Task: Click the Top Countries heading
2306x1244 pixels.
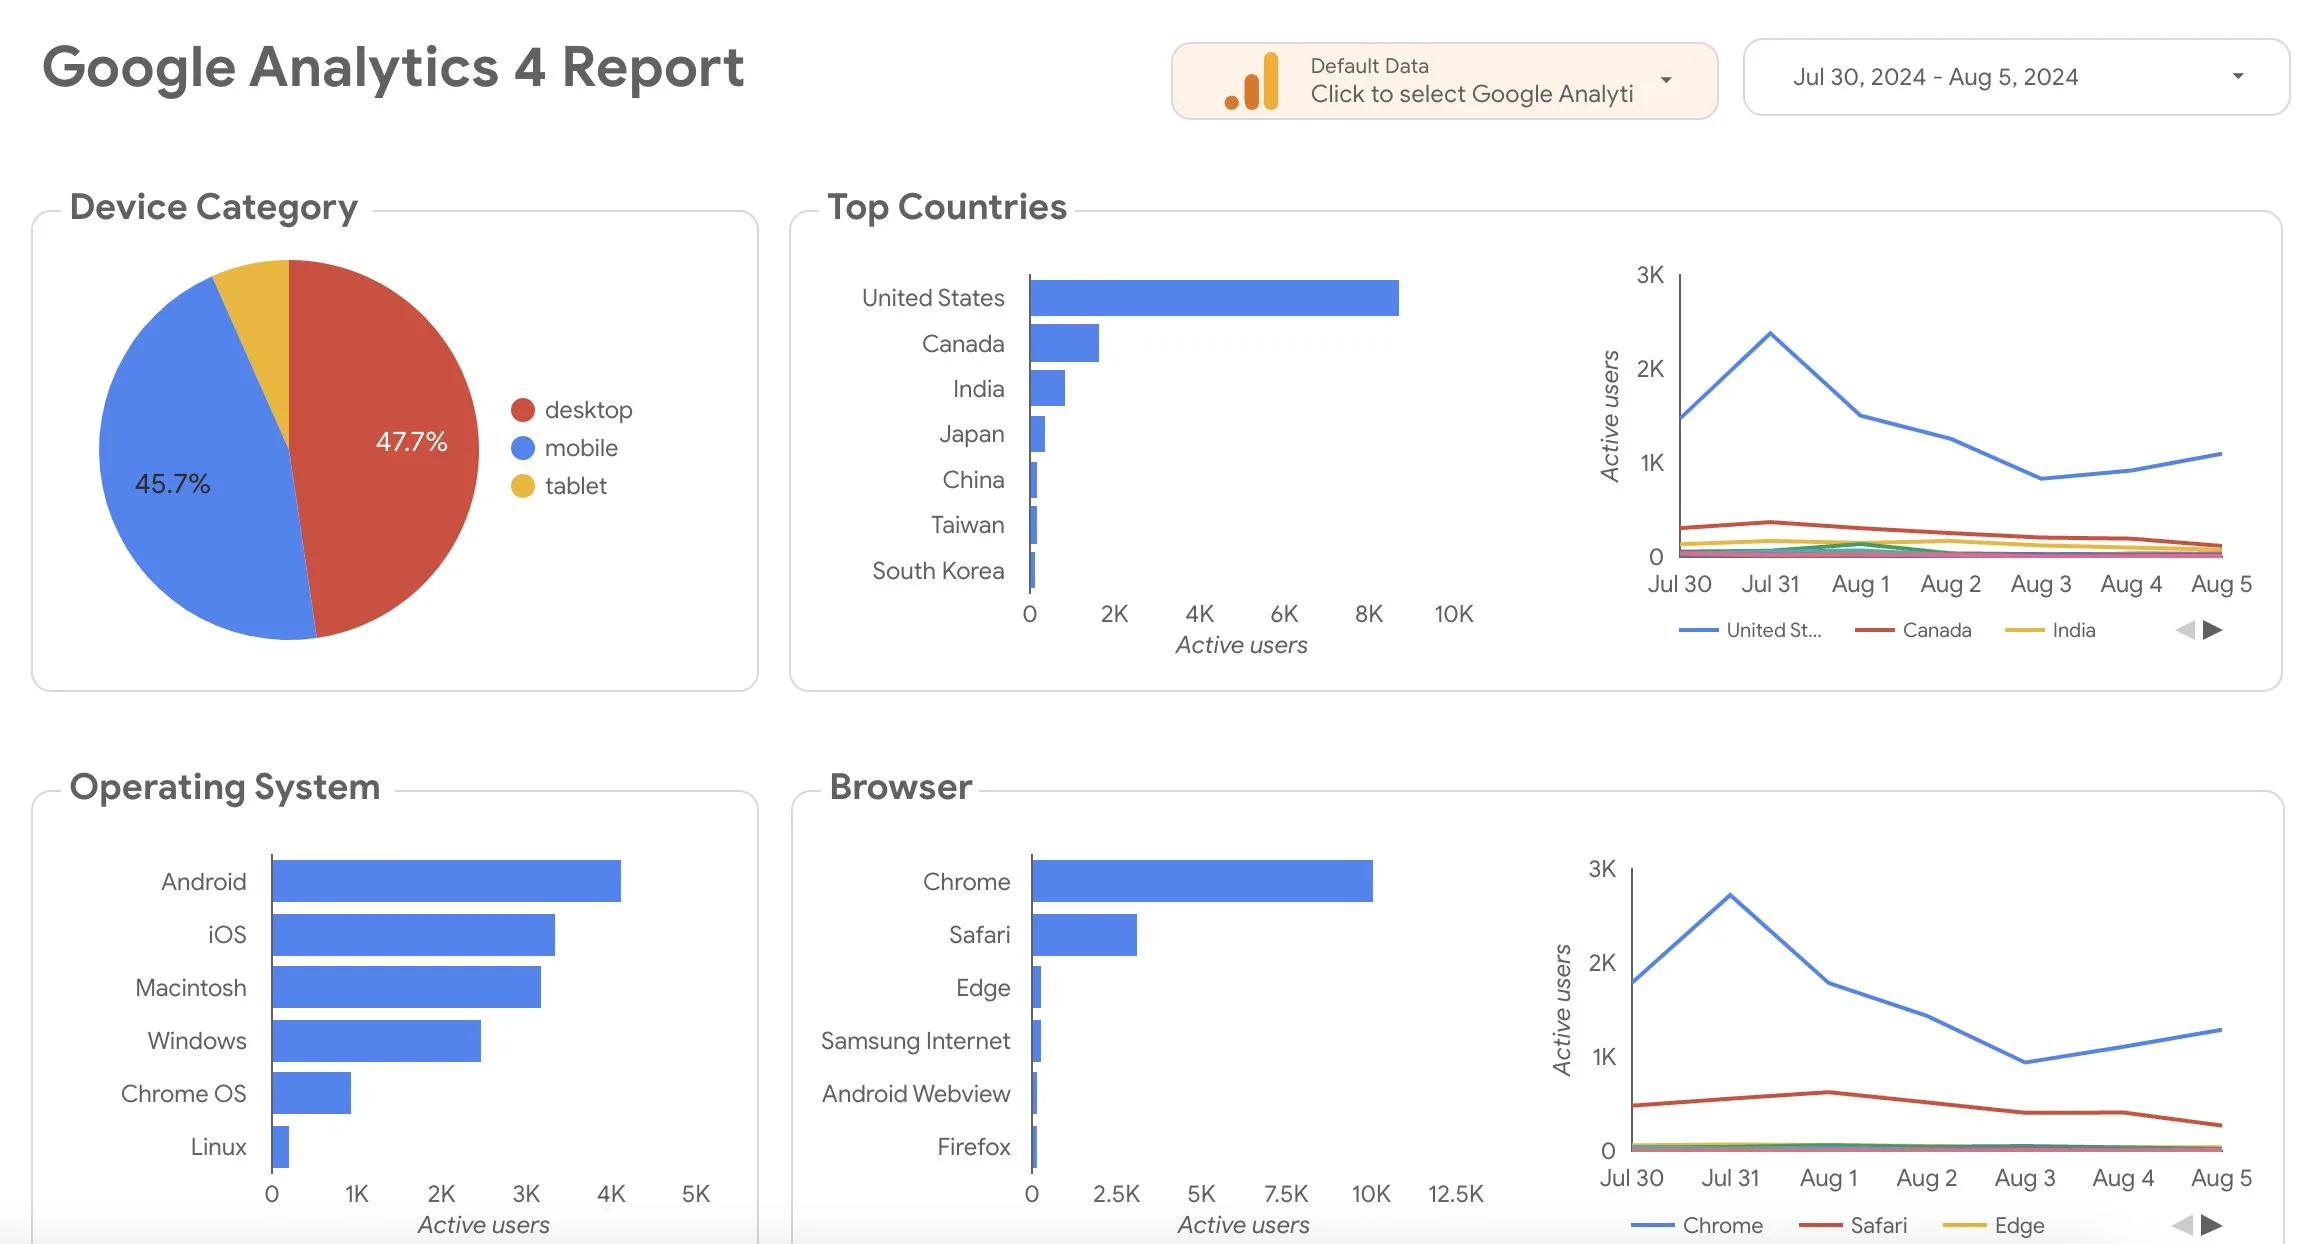Action: (947, 206)
